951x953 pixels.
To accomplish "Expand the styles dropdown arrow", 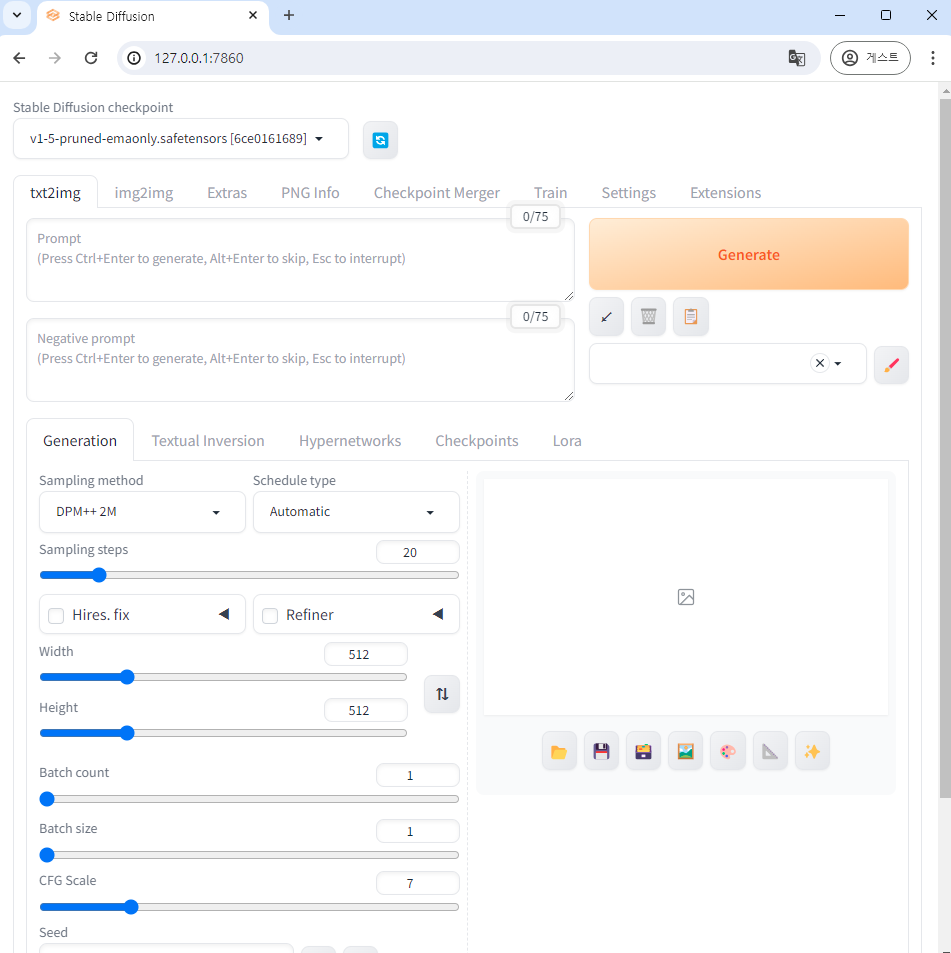I will (x=838, y=363).
